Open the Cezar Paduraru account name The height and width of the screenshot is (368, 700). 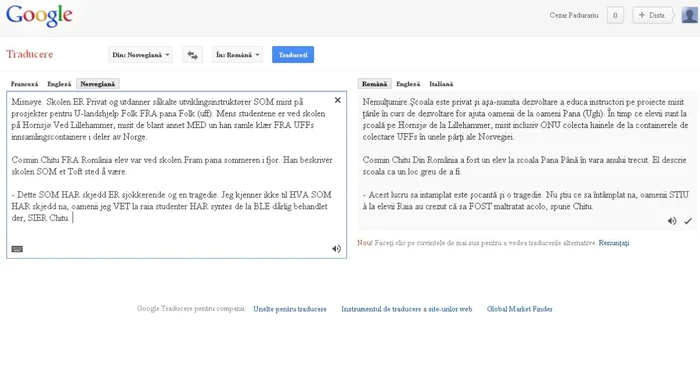(x=574, y=15)
